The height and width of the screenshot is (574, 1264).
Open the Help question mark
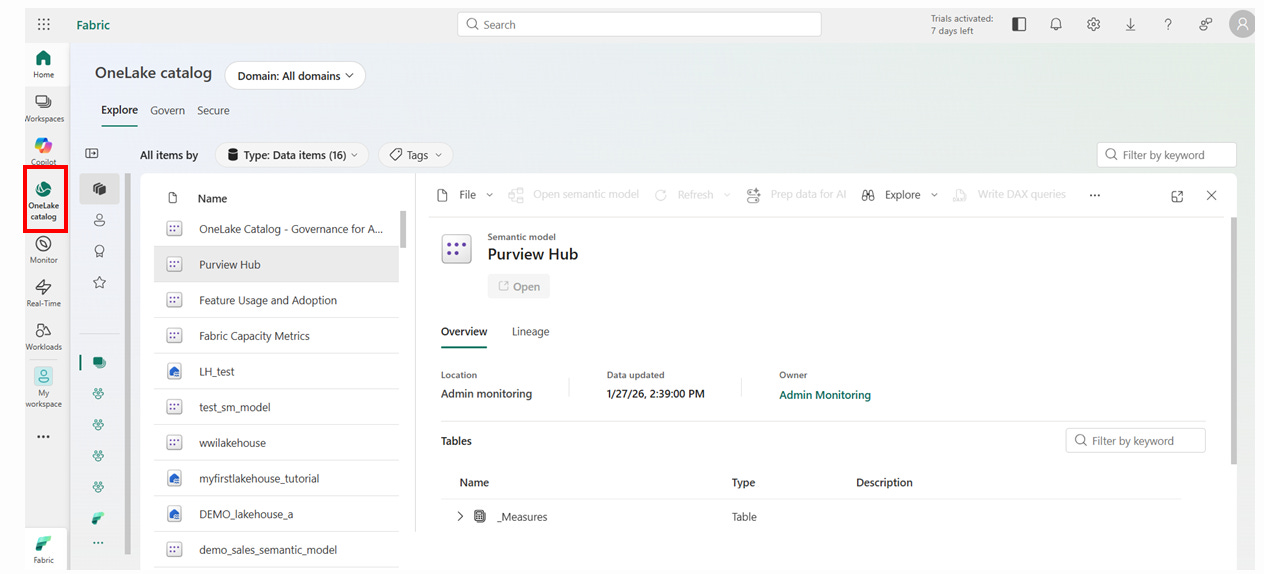pos(1168,25)
